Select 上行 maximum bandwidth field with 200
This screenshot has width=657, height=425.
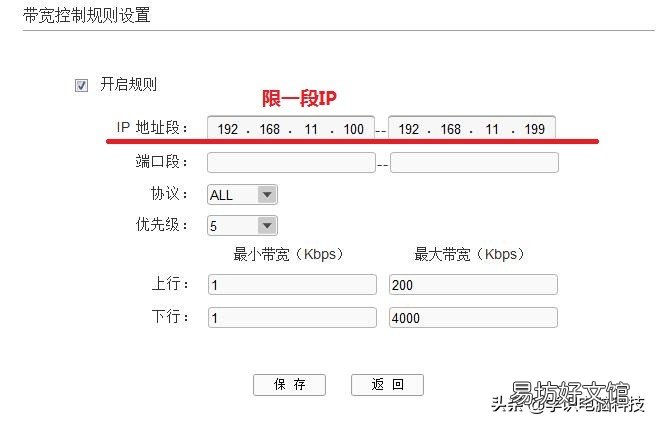(x=473, y=285)
